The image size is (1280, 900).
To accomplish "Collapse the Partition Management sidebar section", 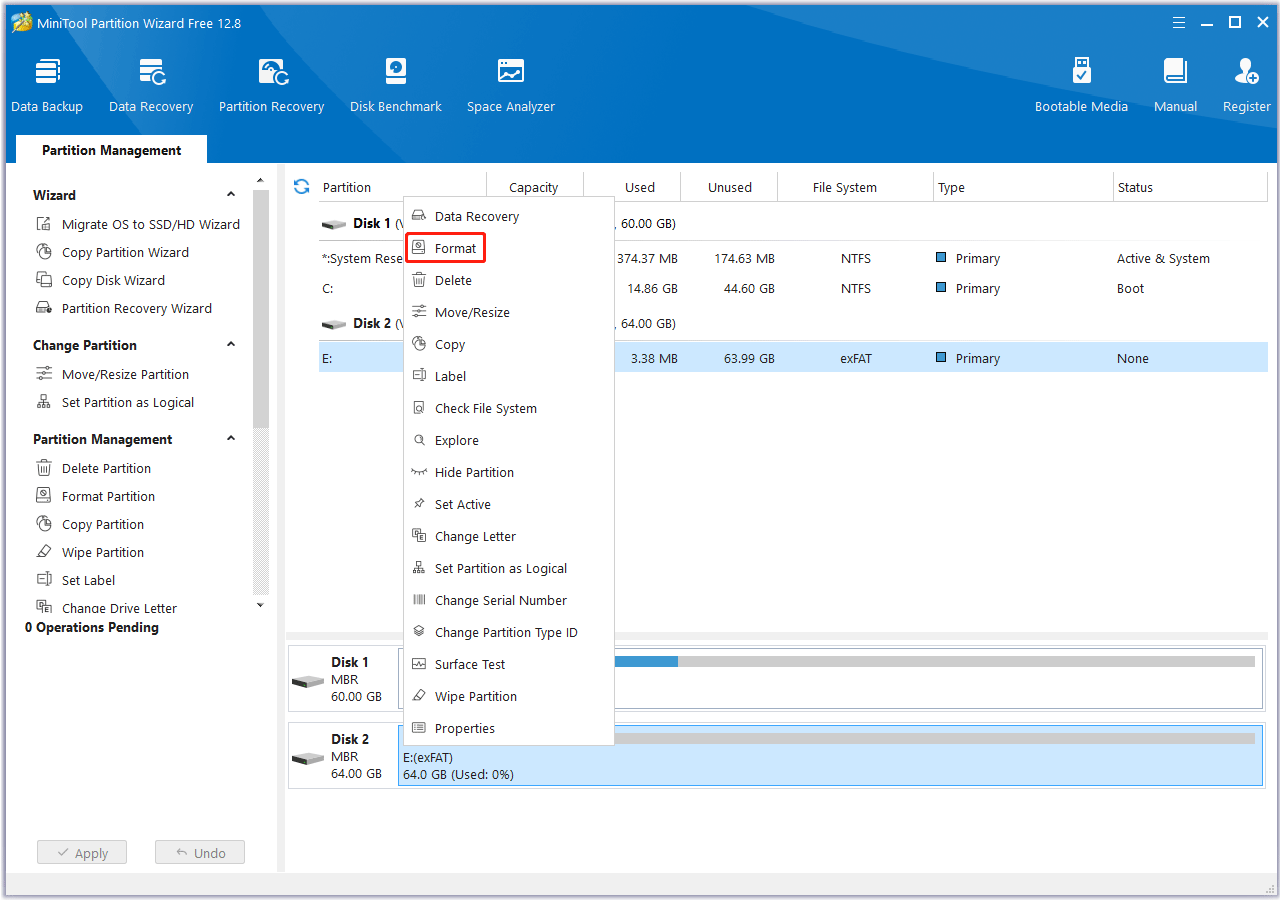I will (231, 439).
